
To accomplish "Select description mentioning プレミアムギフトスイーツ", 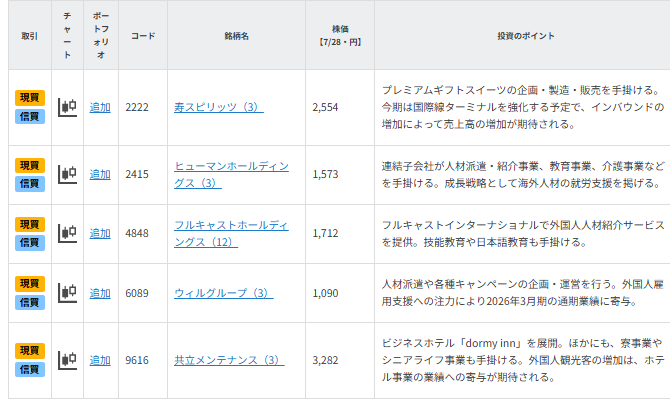I will click(523, 107).
